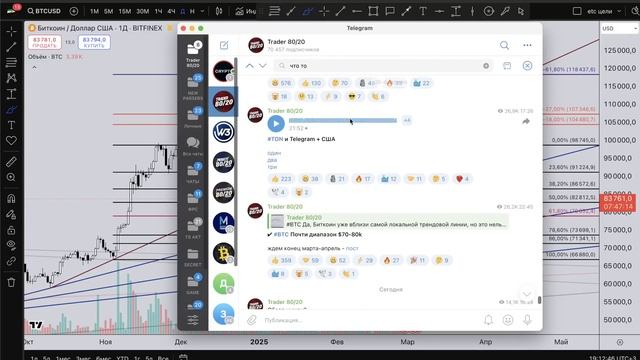640x360 pixels.
Task: Click red sell button 83781,0
Action: (44, 42)
